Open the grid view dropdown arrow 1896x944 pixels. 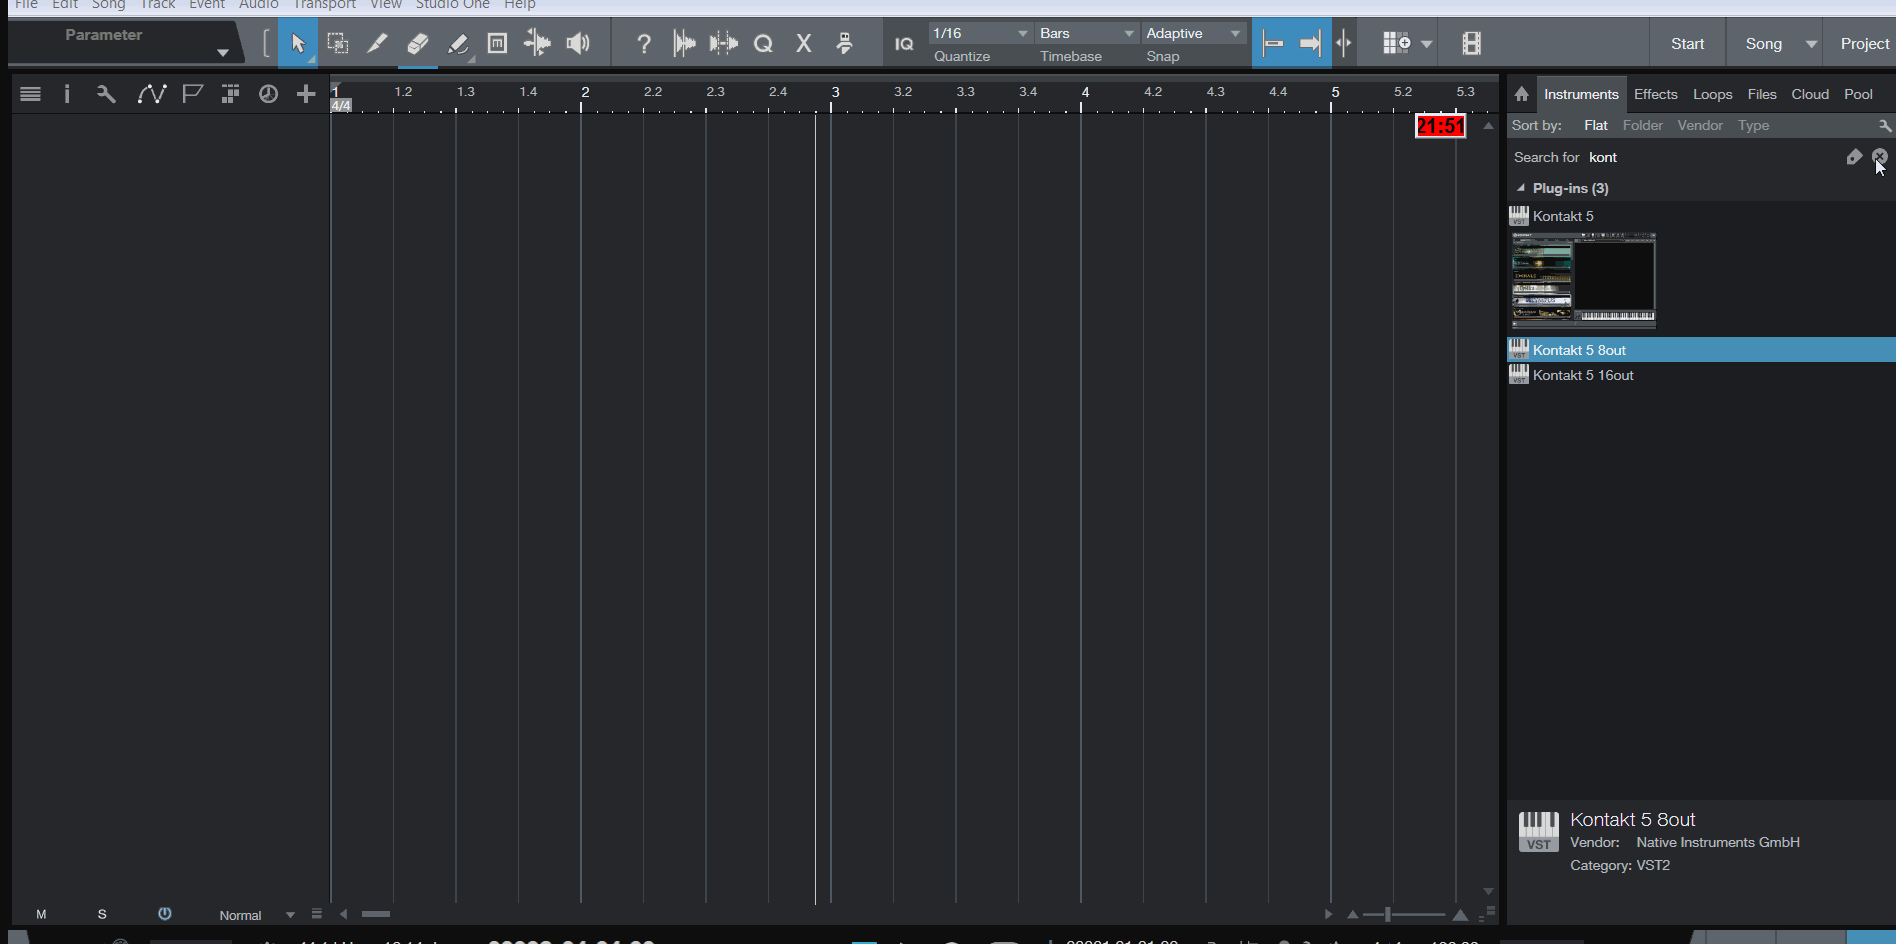[1427, 44]
